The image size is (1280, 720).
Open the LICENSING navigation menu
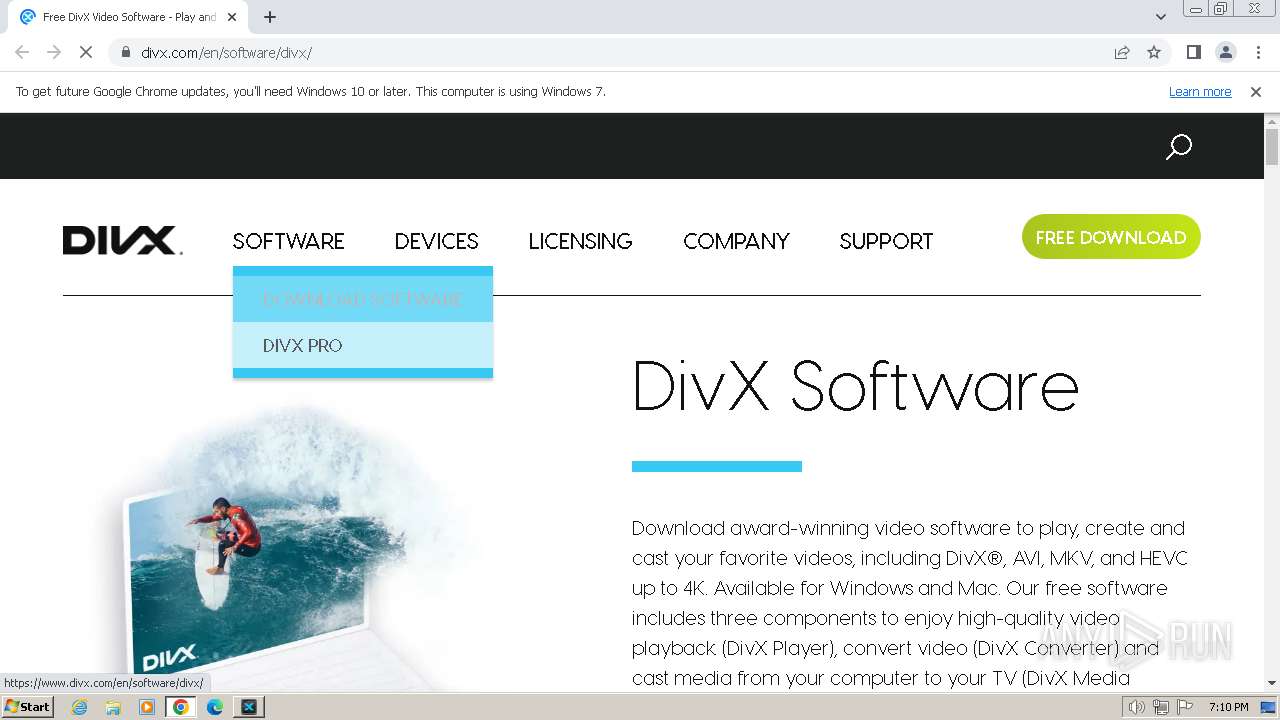(580, 241)
